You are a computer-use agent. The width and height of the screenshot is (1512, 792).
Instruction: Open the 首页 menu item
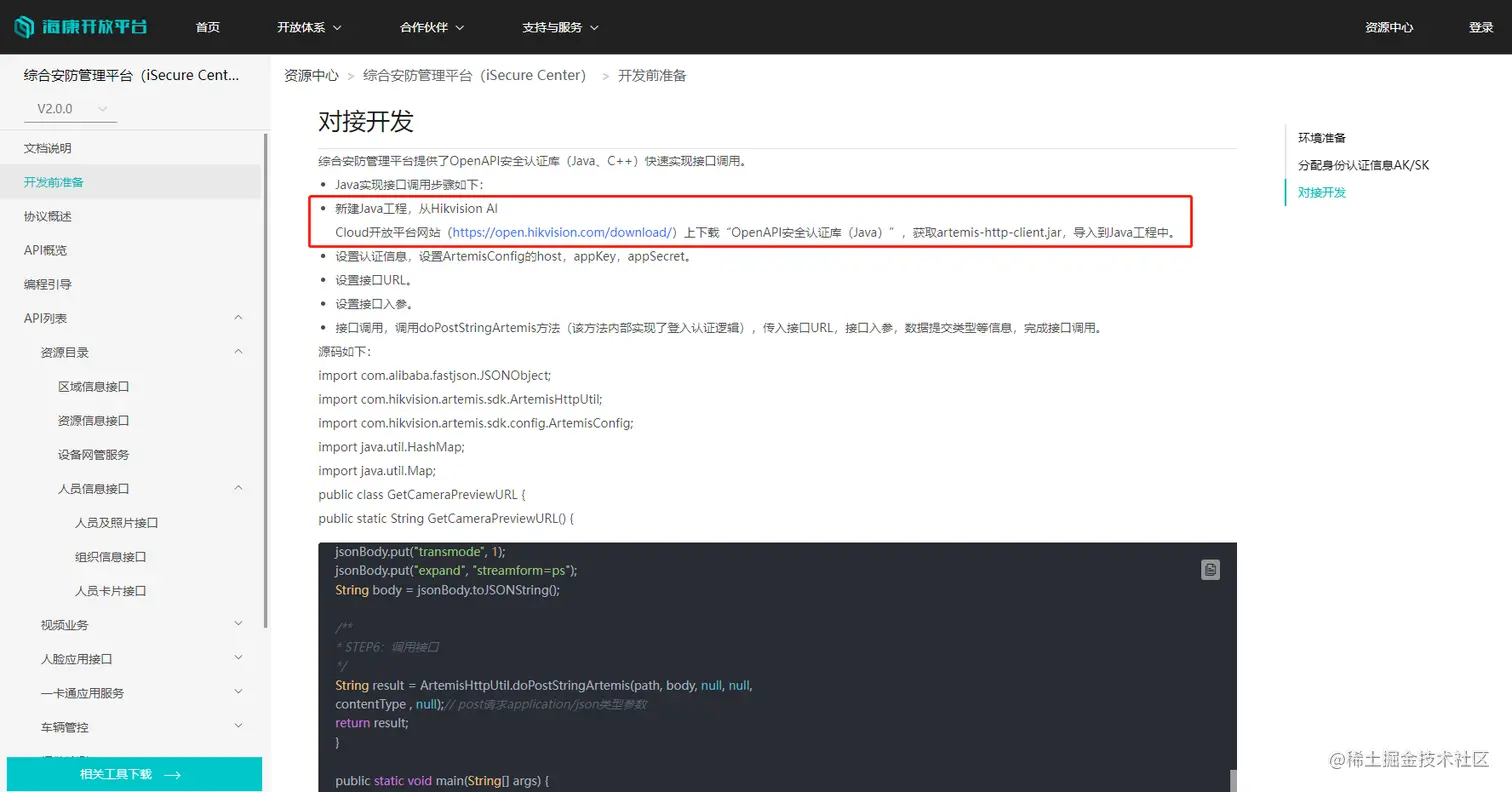click(x=208, y=28)
